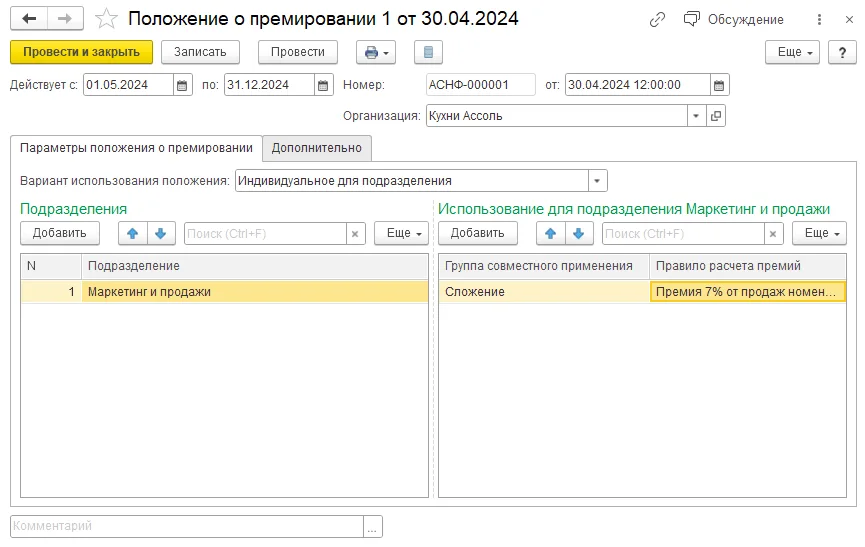Edit the Действует с date field
The width and height of the screenshot is (865, 547).
point(128,85)
